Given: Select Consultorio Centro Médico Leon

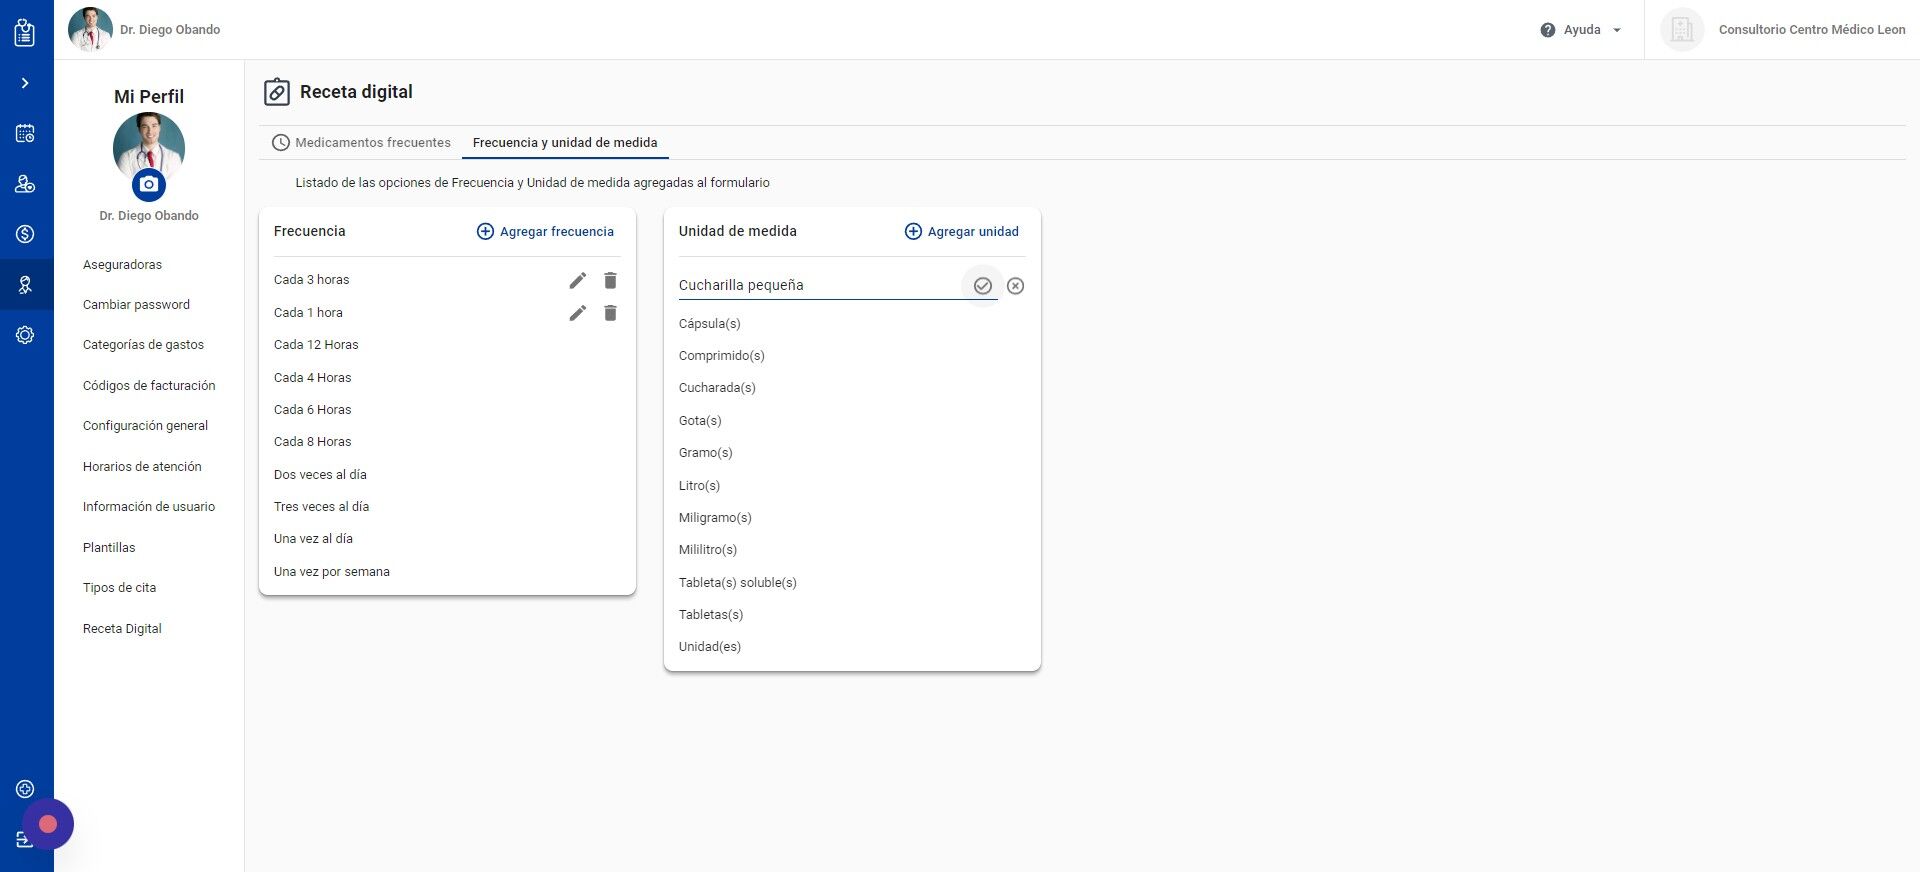Looking at the screenshot, I should pos(1811,30).
